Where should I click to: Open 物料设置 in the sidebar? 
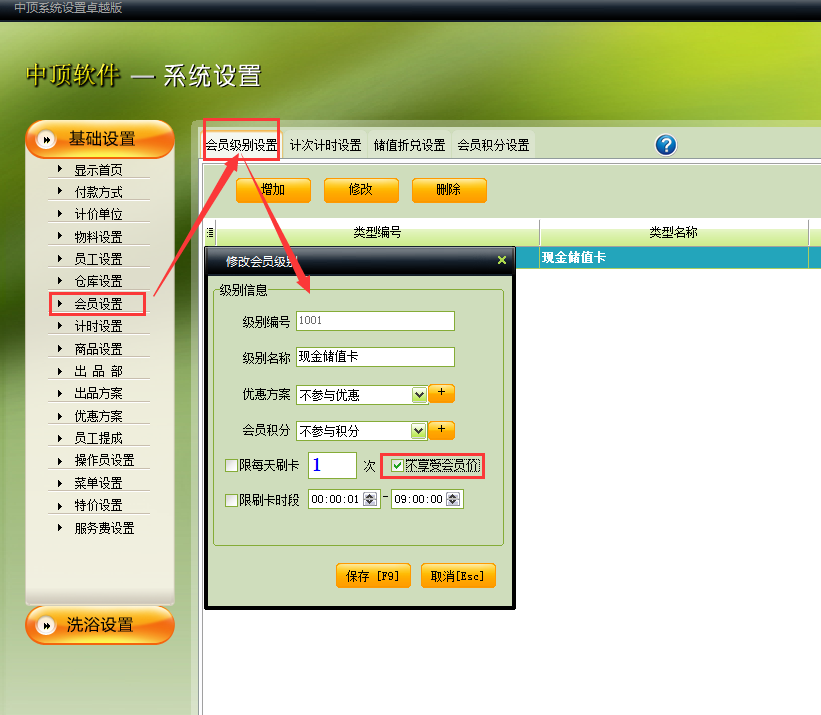98,237
